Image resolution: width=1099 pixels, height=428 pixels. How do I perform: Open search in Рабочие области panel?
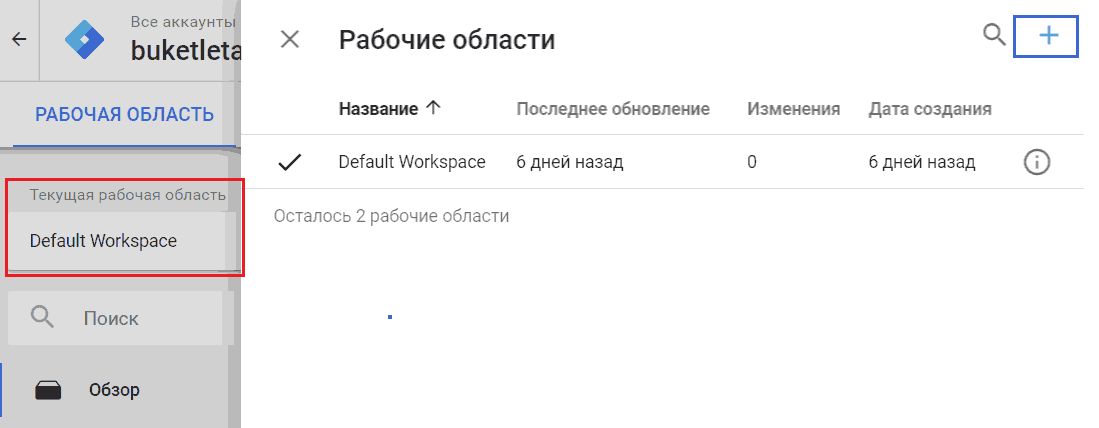995,34
